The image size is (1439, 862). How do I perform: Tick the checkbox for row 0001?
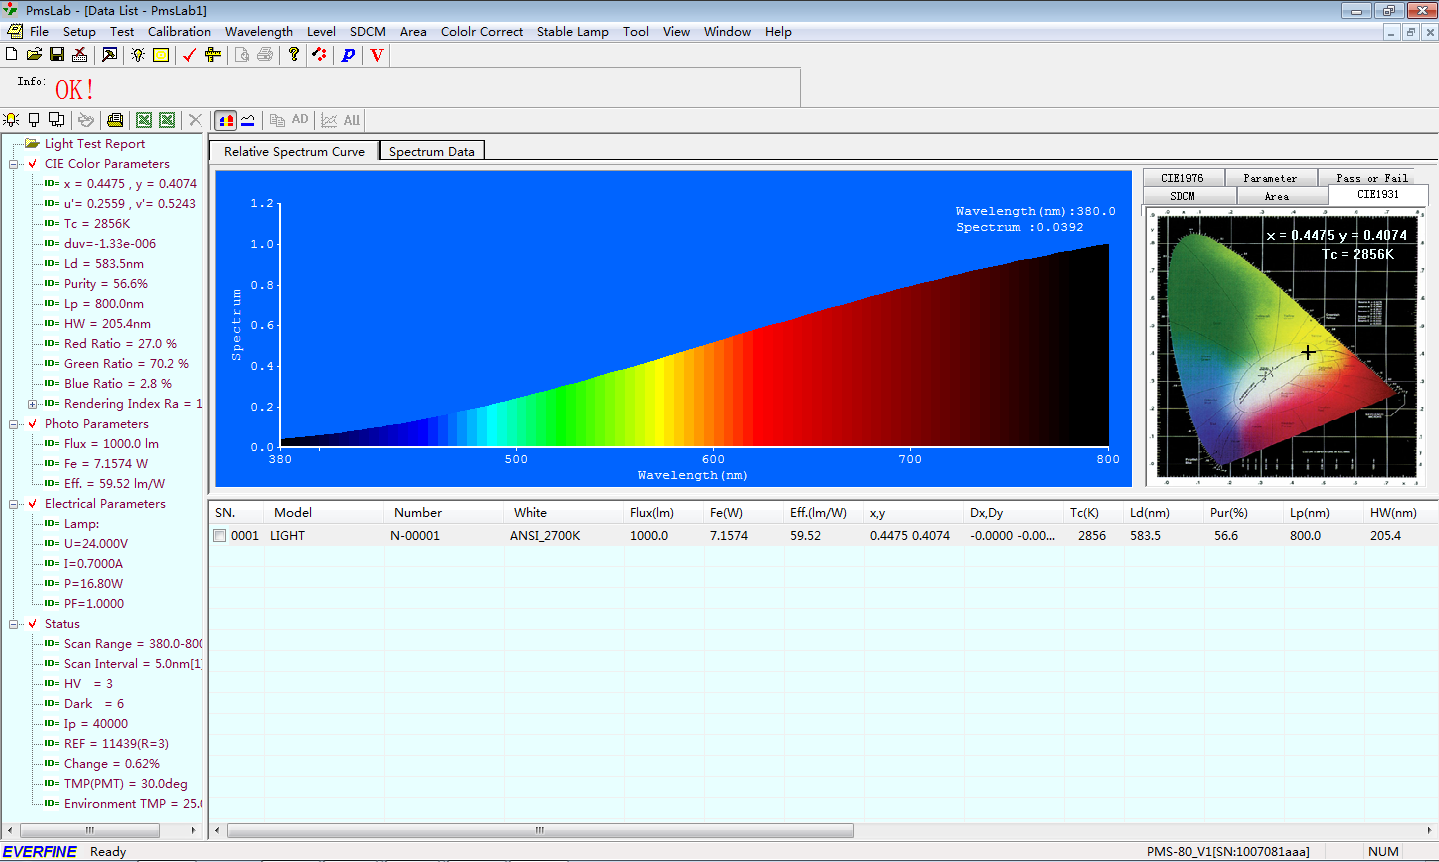[220, 536]
